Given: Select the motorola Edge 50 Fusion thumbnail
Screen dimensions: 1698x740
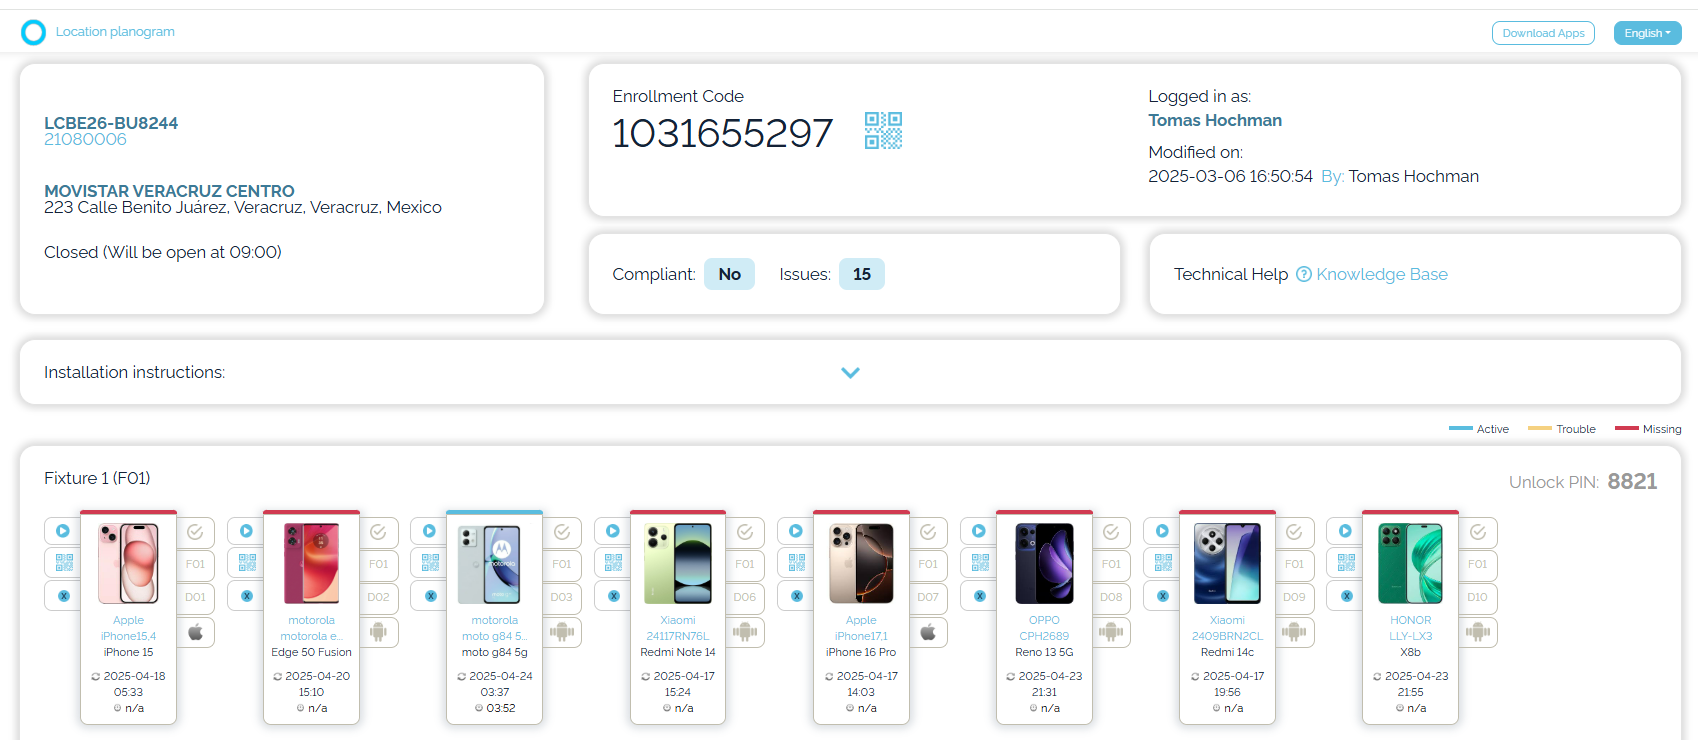Looking at the screenshot, I should [x=311, y=563].
